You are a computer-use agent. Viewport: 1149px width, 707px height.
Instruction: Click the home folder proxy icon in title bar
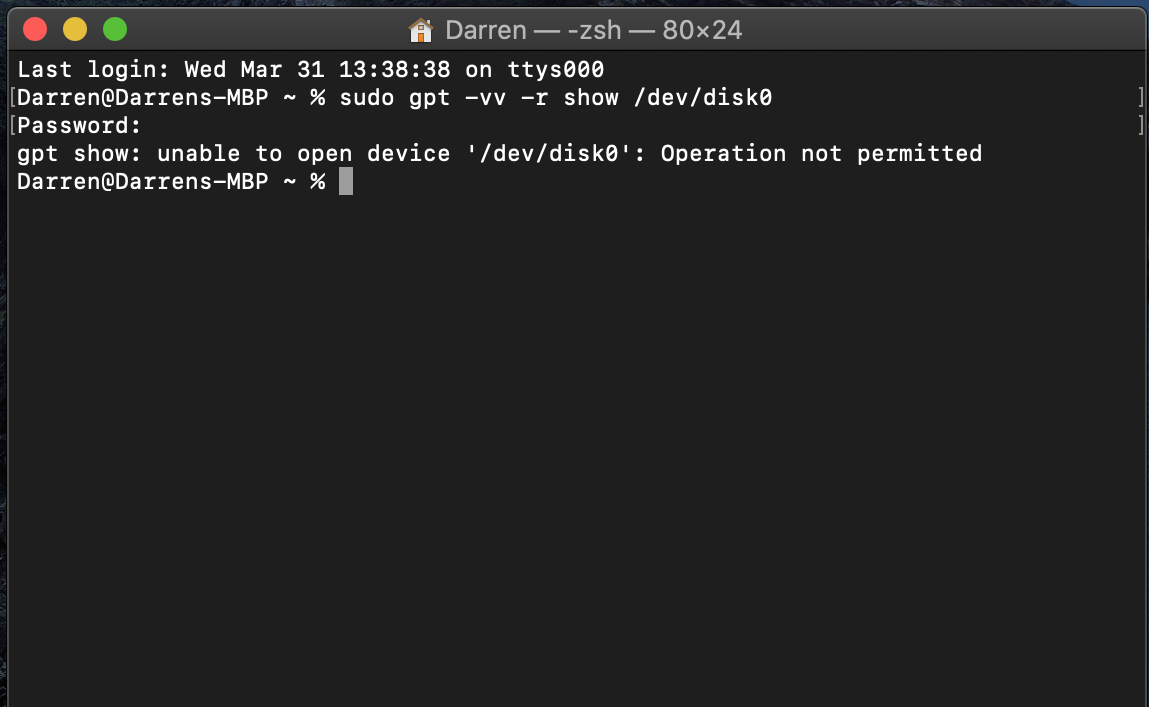pyautogui.click(x=421, y=30)
